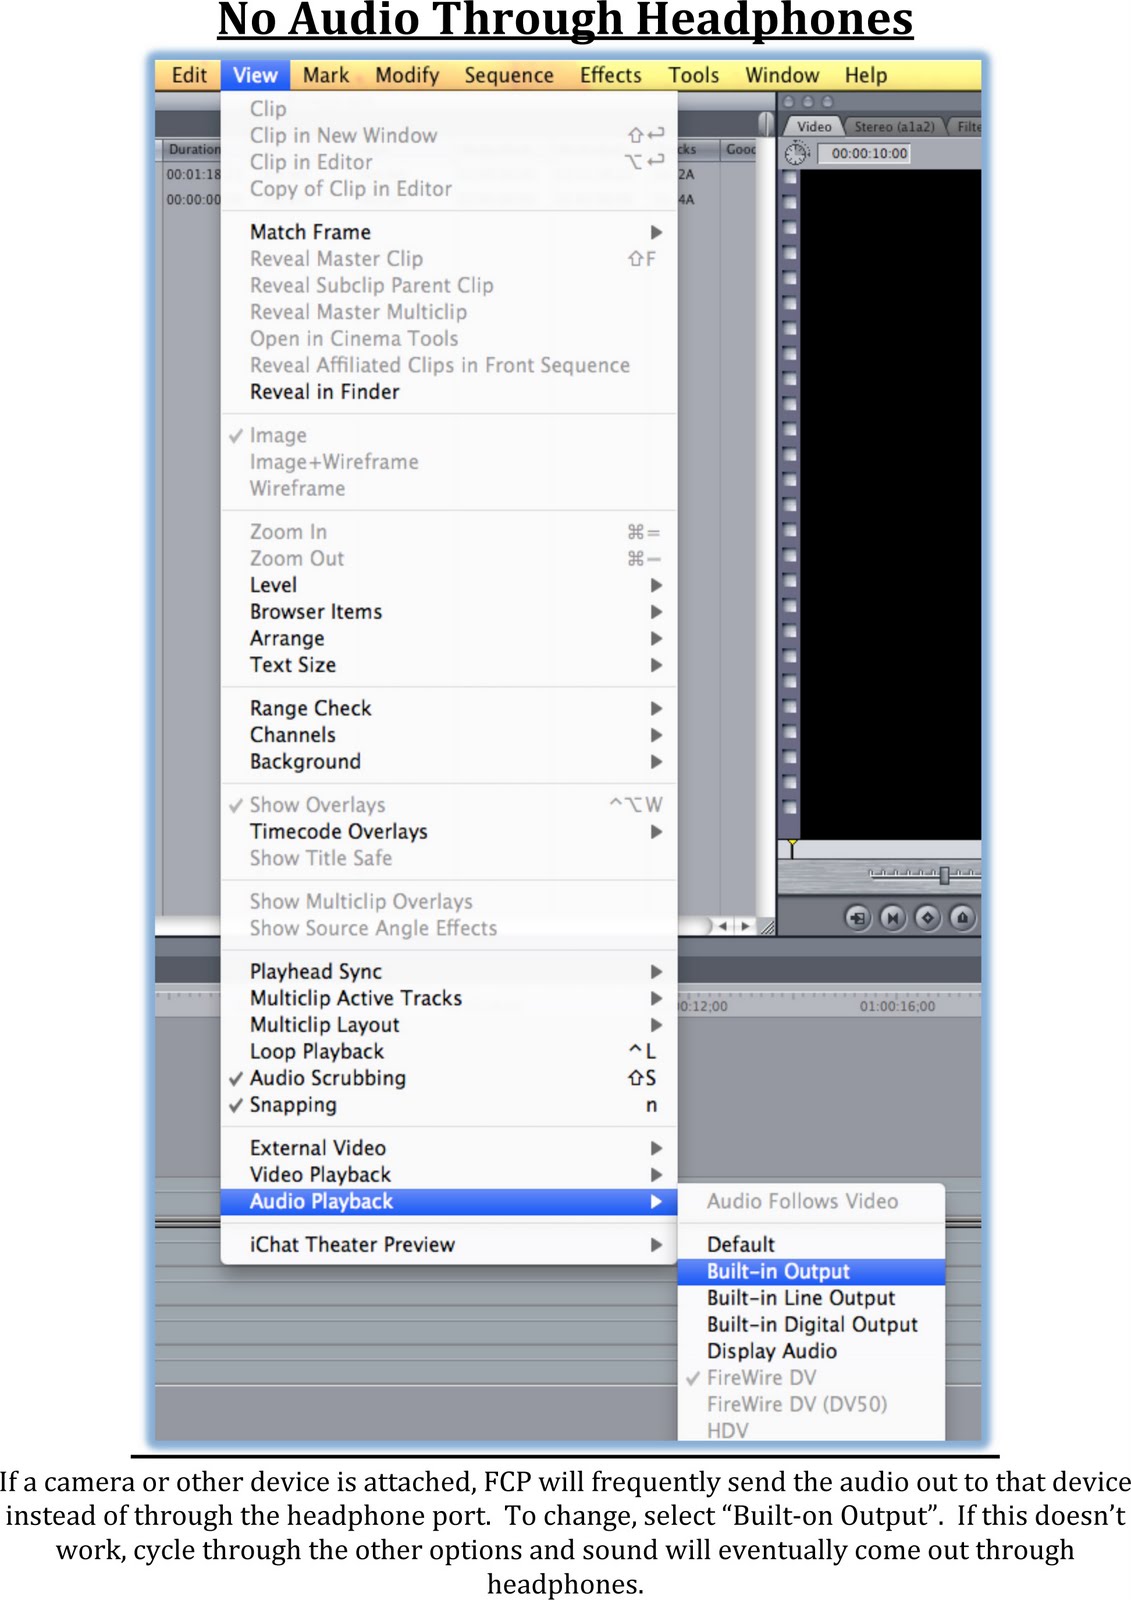The height and width of the screenshot is (1600, 1131).
Task: Open the External Video submenu
Action: (448, 1148)
